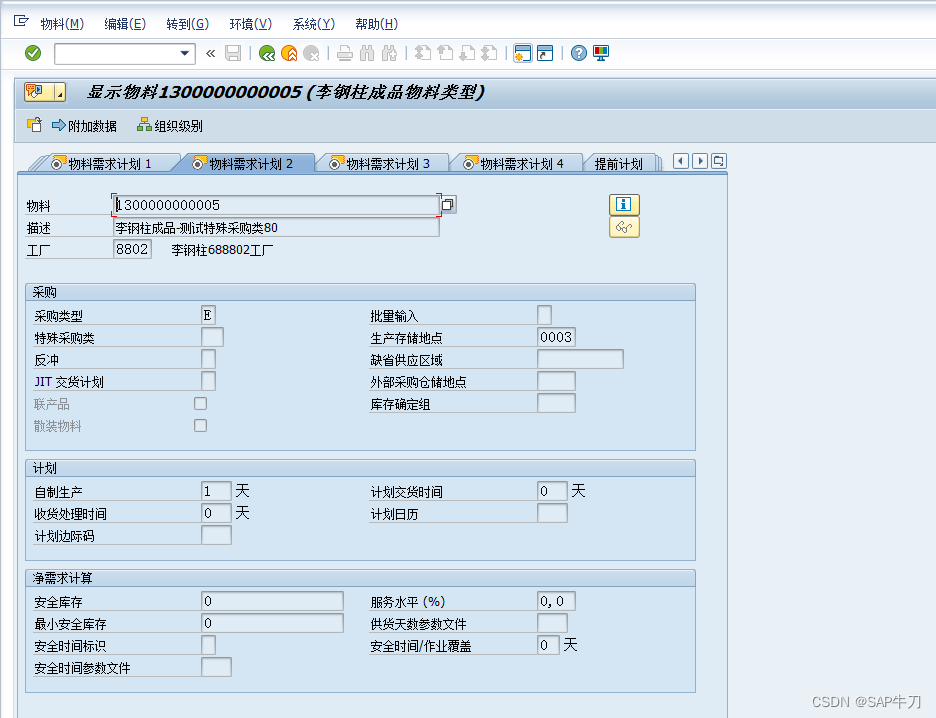Screen dimensions: 936x718
Task: Toggle the 联产品 checkbox
Action: [201, 403]
